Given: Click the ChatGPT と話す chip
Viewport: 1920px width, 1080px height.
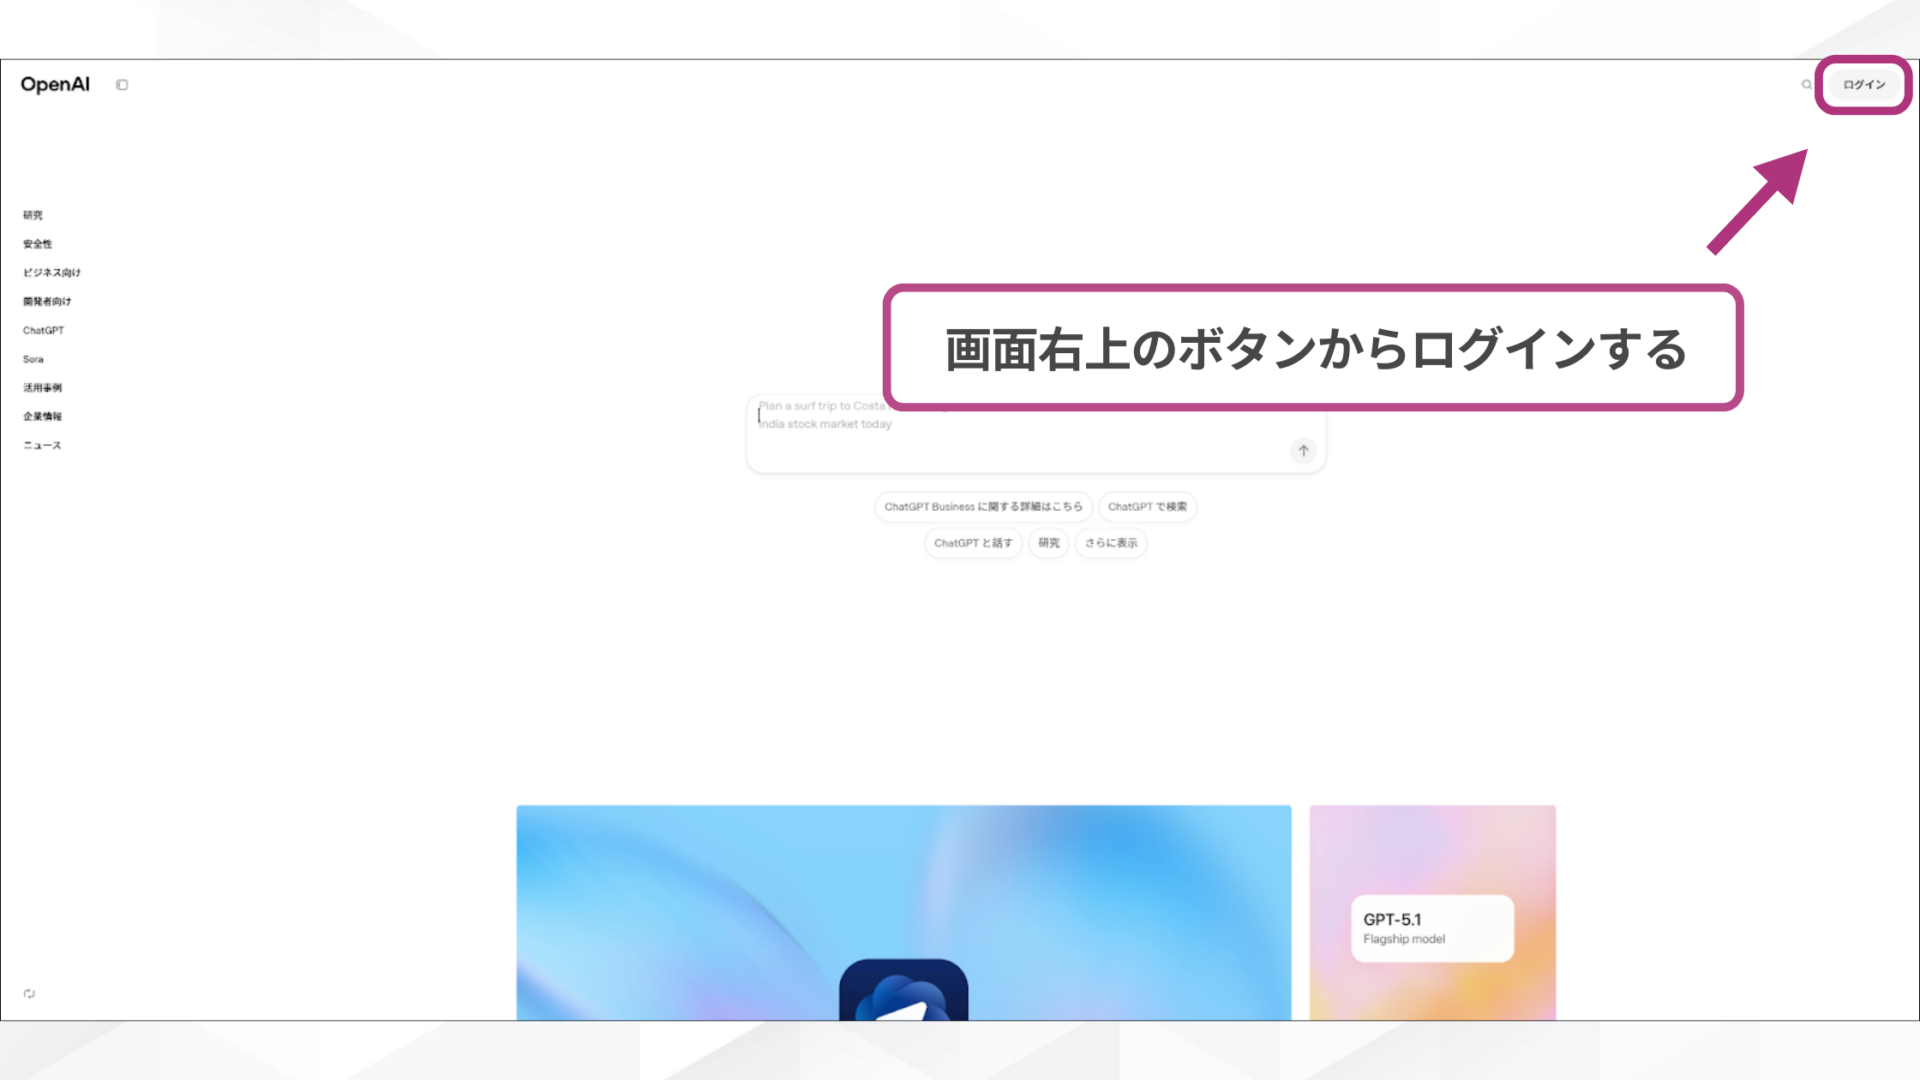Looking at the screenshot, I should point(972,542).
